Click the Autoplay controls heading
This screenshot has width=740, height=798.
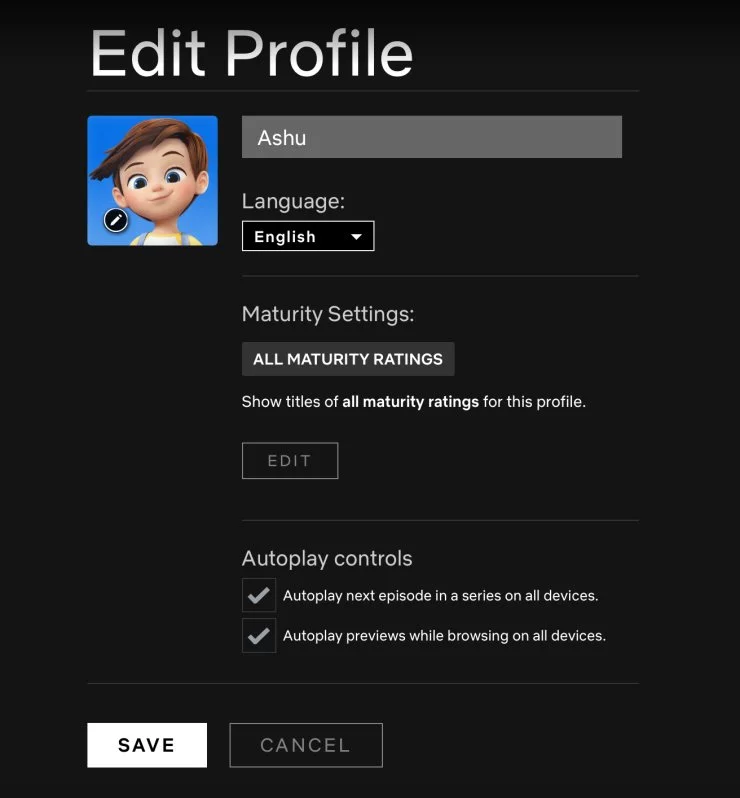327,558
